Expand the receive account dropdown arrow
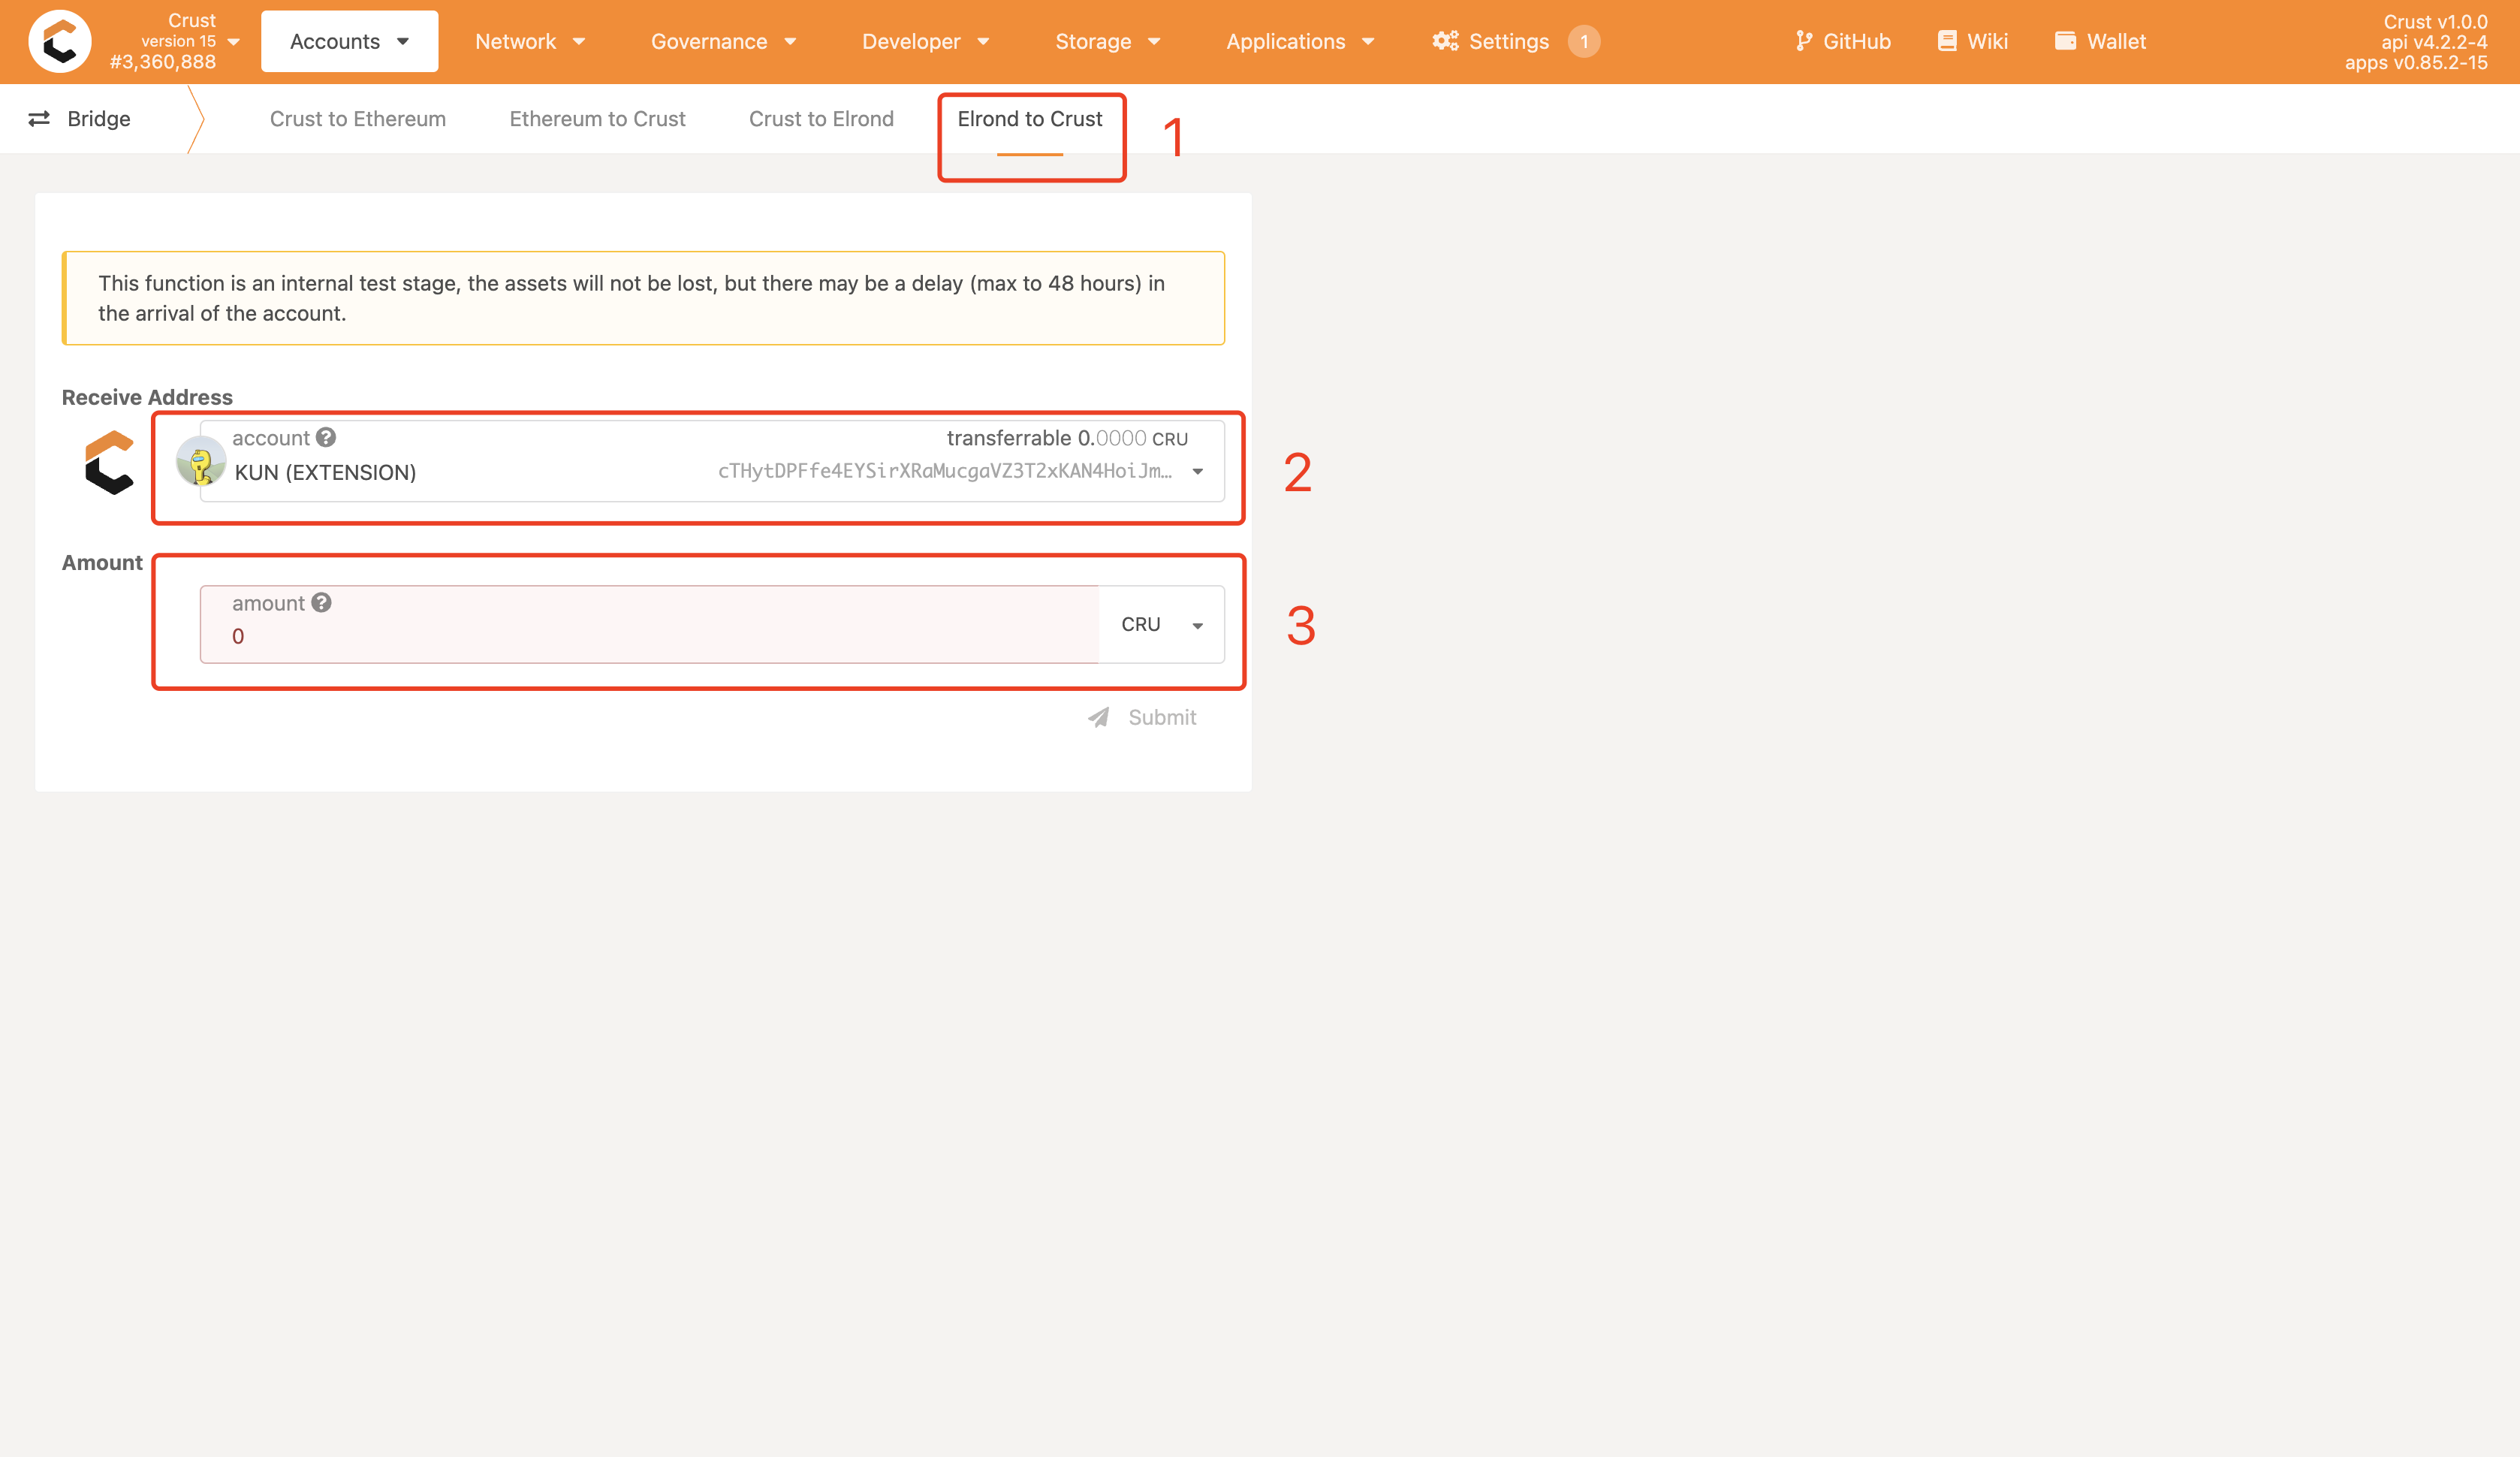Viewport: 2520px width, 1457px height. 1198,471
